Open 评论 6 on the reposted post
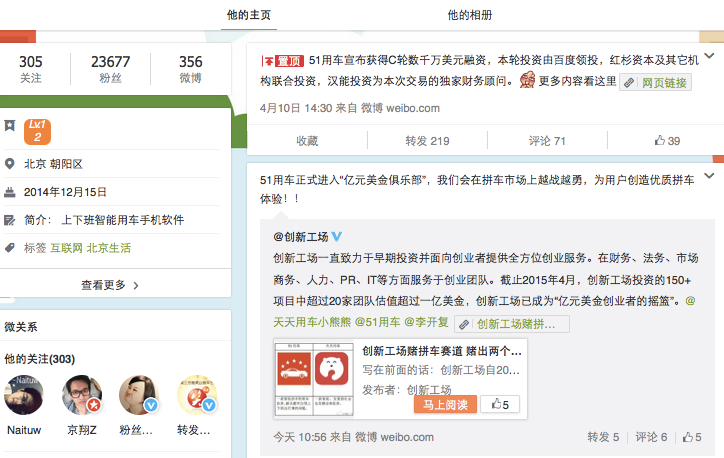This screenshot has height=458, width=724. click(x=651, y=437)
